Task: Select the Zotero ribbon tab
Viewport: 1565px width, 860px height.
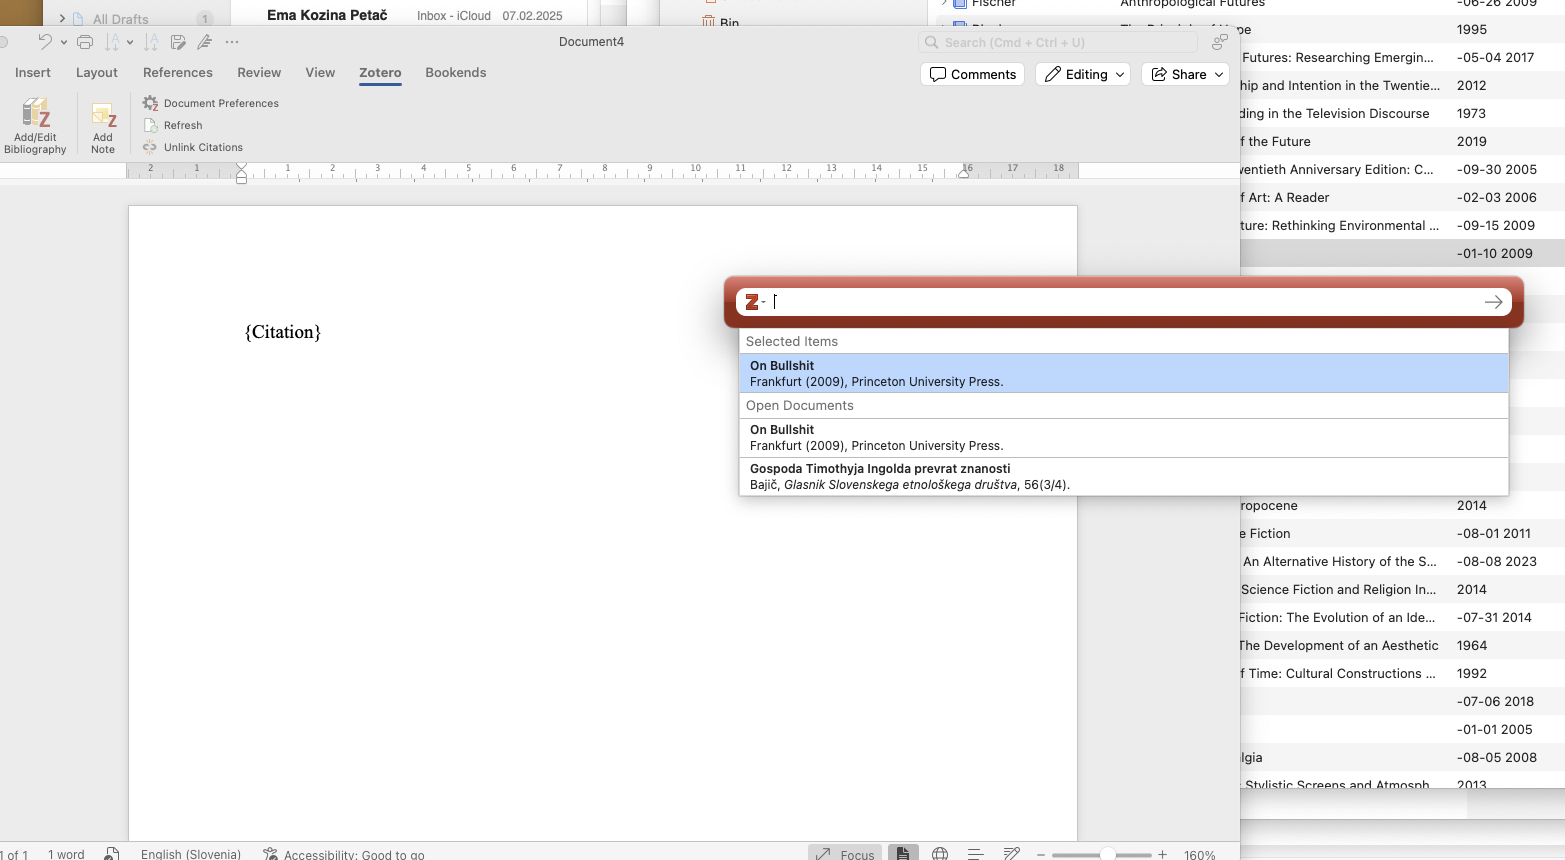Action: tap(380, 73)
